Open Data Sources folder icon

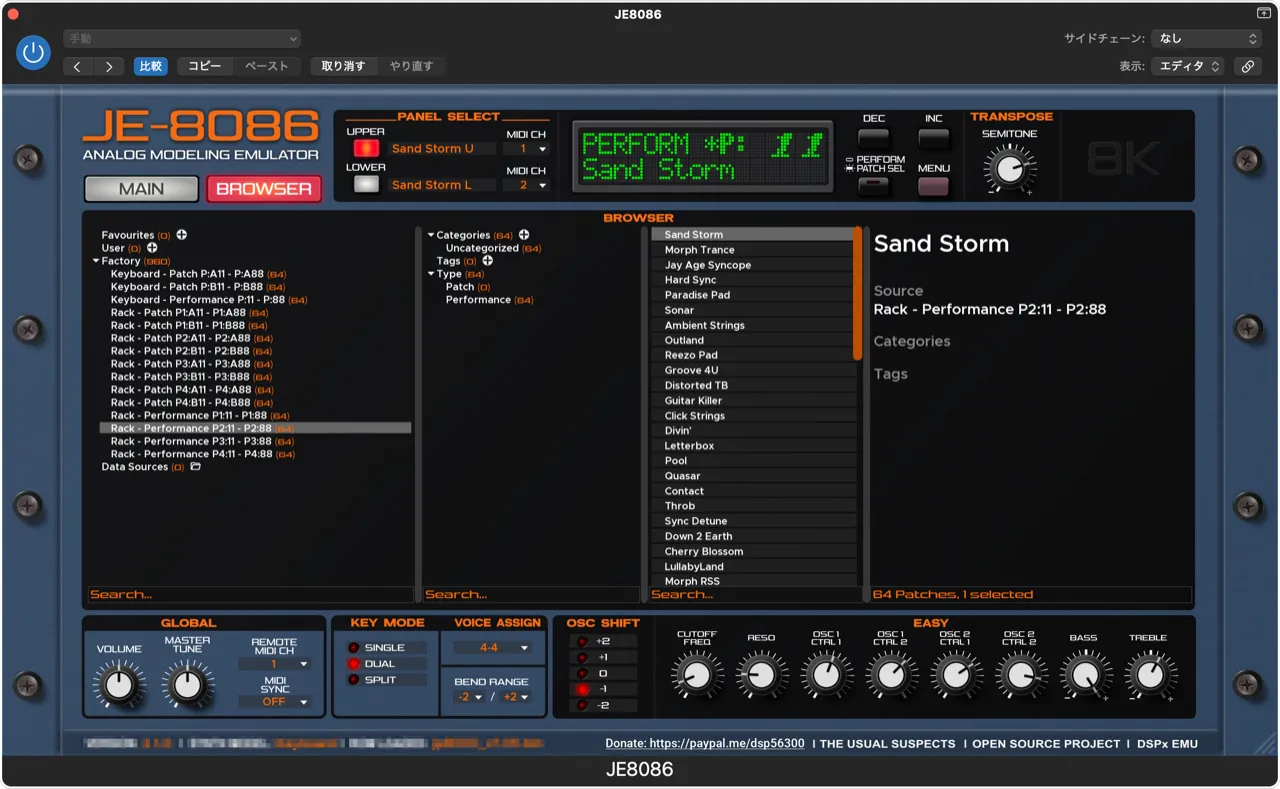(x=195, y=467)
